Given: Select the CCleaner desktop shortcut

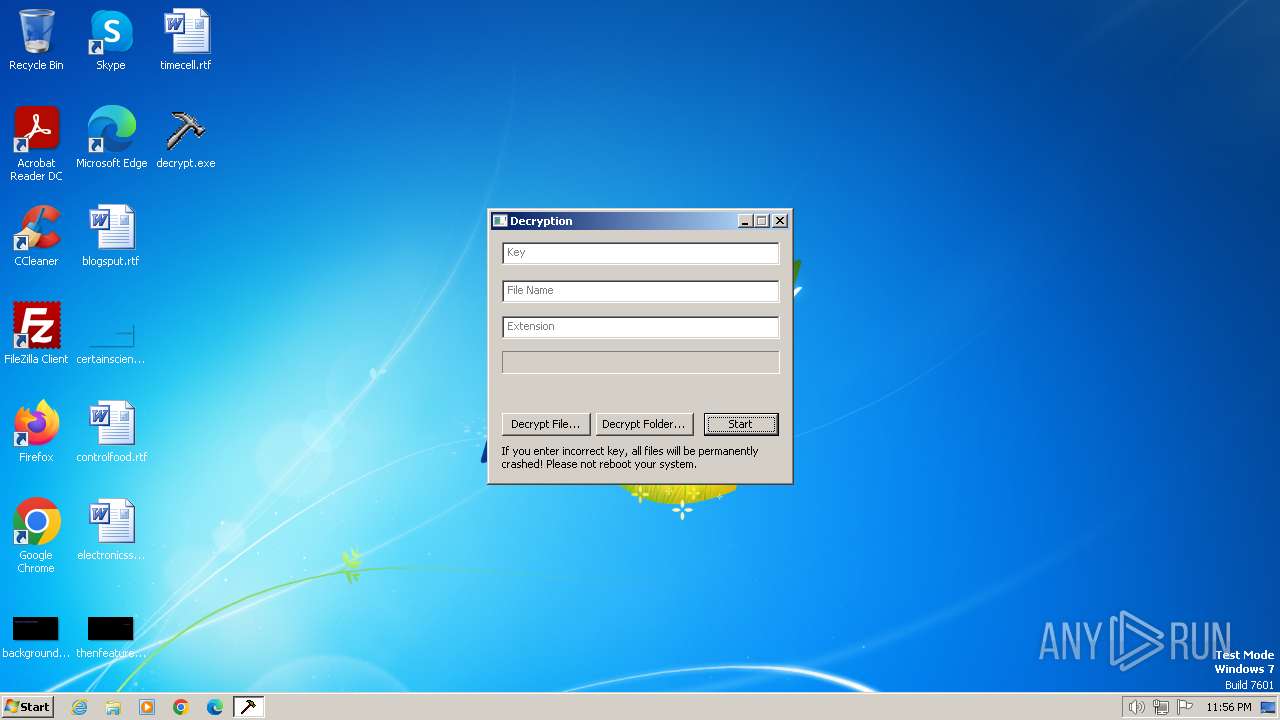Looking at the screenshot, I should click(x=36, y=236).
